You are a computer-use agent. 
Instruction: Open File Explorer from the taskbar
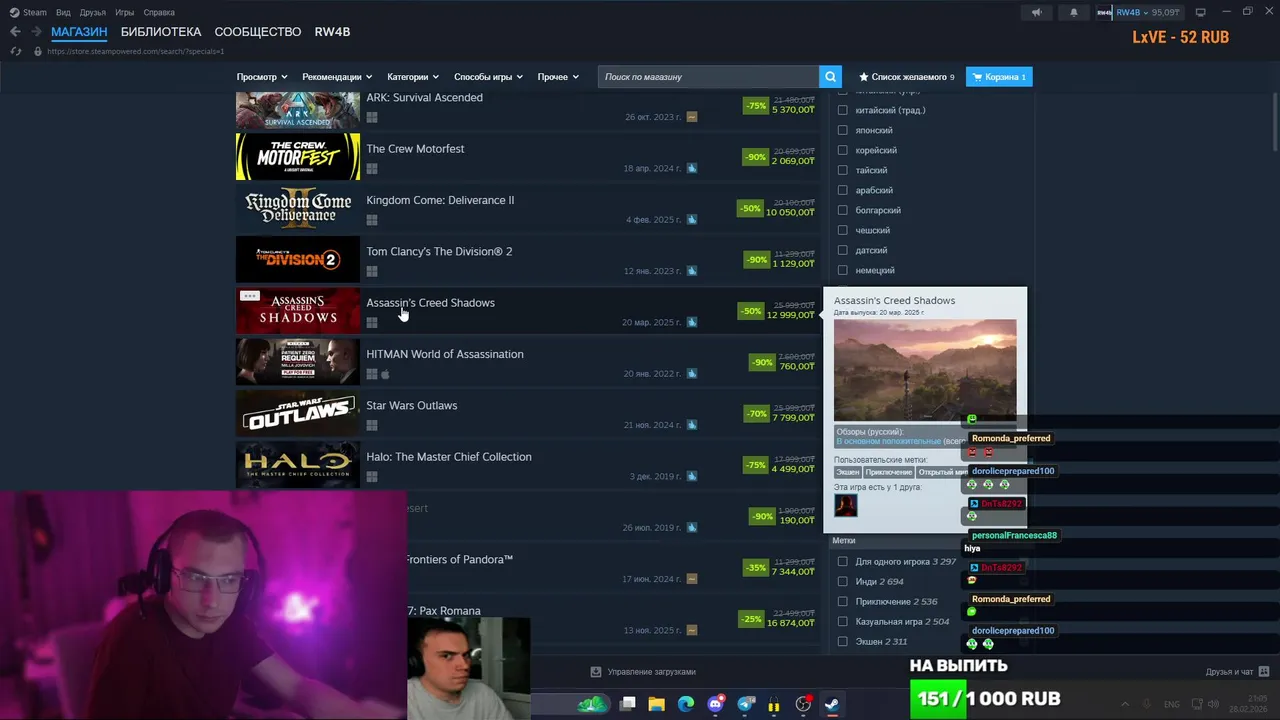(657, 704)
